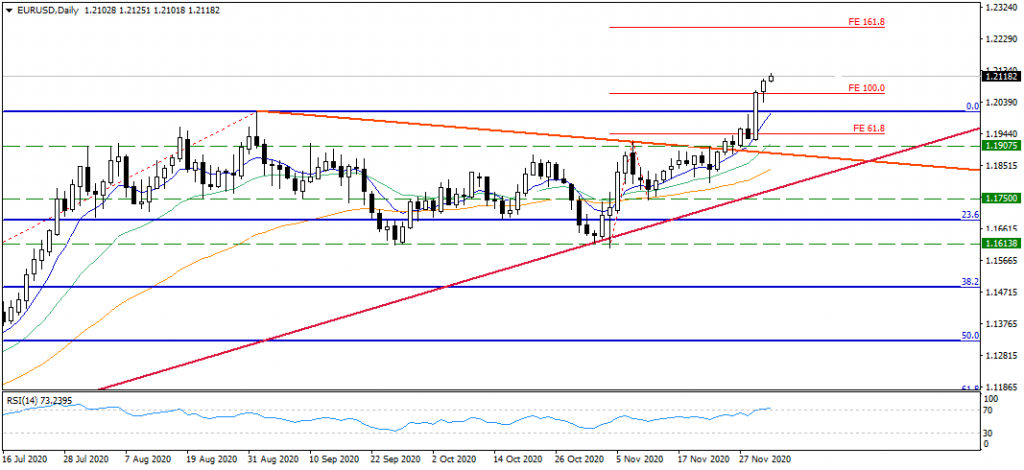
Task: Click the 23.6 Fibonacci retracement label
Action: (969, 214)
